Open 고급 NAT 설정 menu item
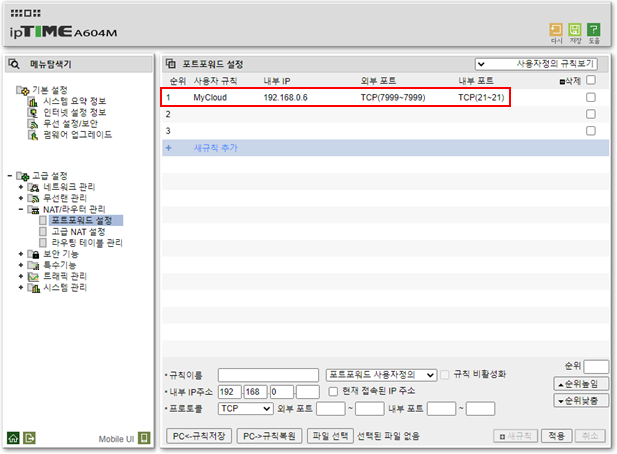The width and height of the screenshot is (617, 454). [x=78, y=232]
